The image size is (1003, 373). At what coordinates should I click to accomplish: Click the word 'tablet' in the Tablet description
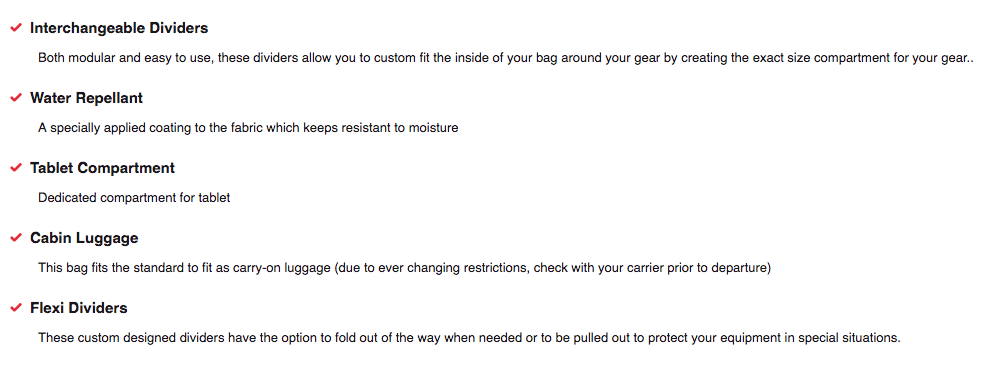click(214, 198)
